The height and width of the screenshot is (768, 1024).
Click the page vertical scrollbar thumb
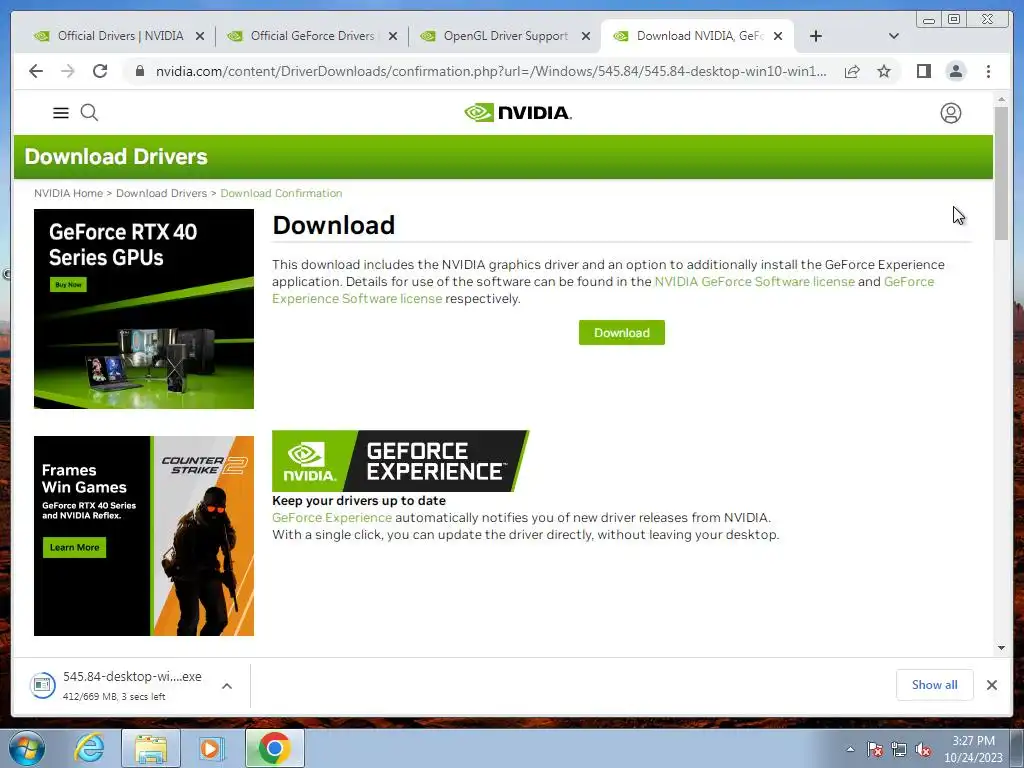[1001, 172]
